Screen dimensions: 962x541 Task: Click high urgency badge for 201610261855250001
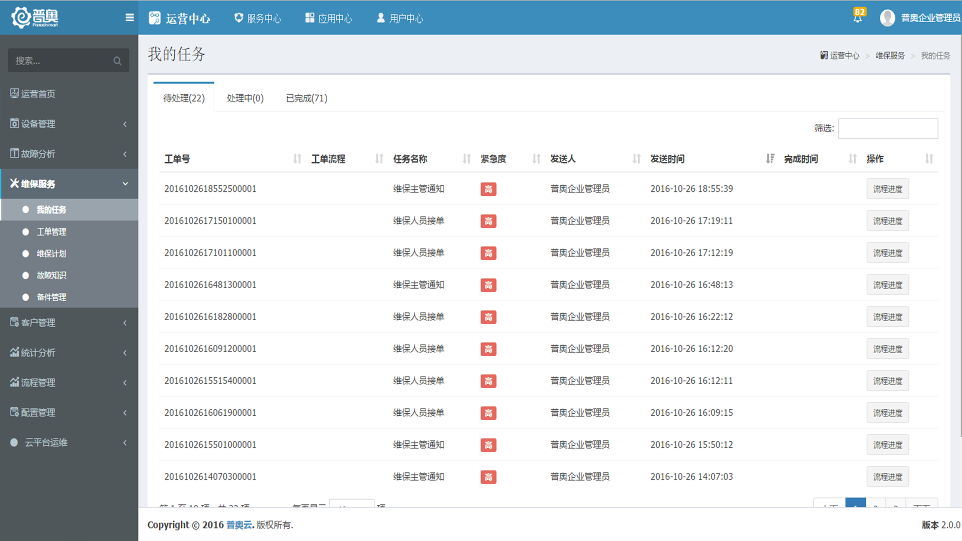pos(488,189)
